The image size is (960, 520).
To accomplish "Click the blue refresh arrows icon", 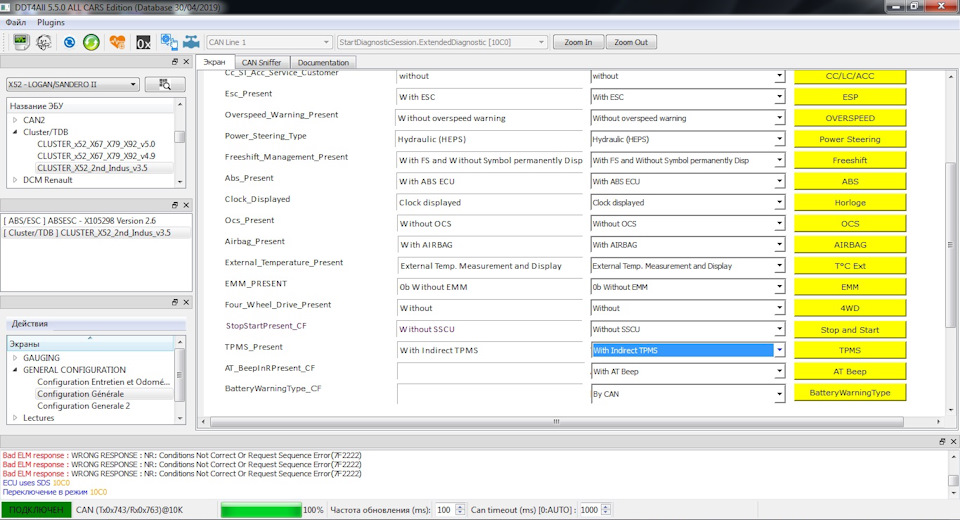I will coord(69,42).
